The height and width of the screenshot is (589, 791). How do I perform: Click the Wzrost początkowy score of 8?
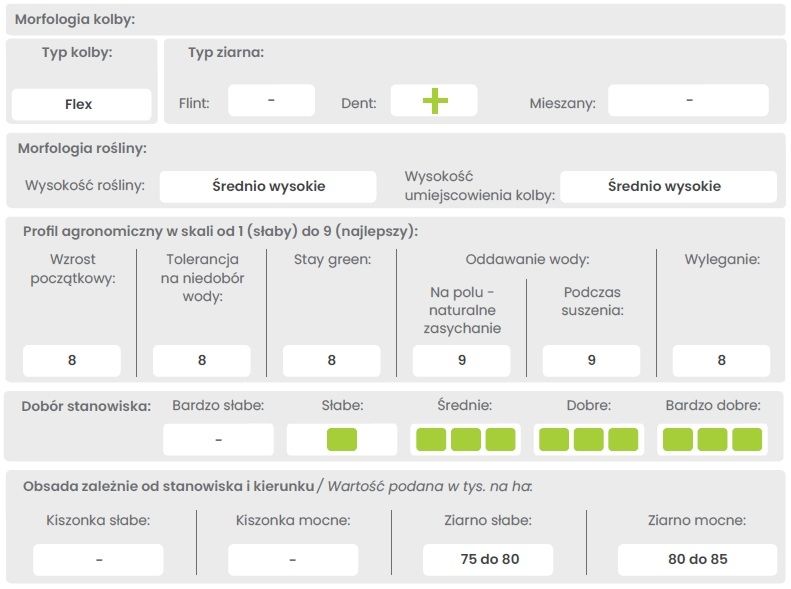coord(72,361)
